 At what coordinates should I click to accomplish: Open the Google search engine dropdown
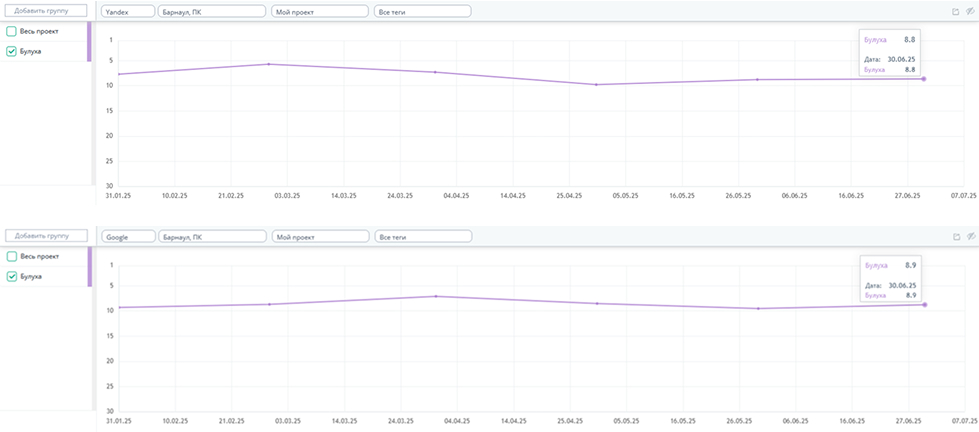[128, 237]
